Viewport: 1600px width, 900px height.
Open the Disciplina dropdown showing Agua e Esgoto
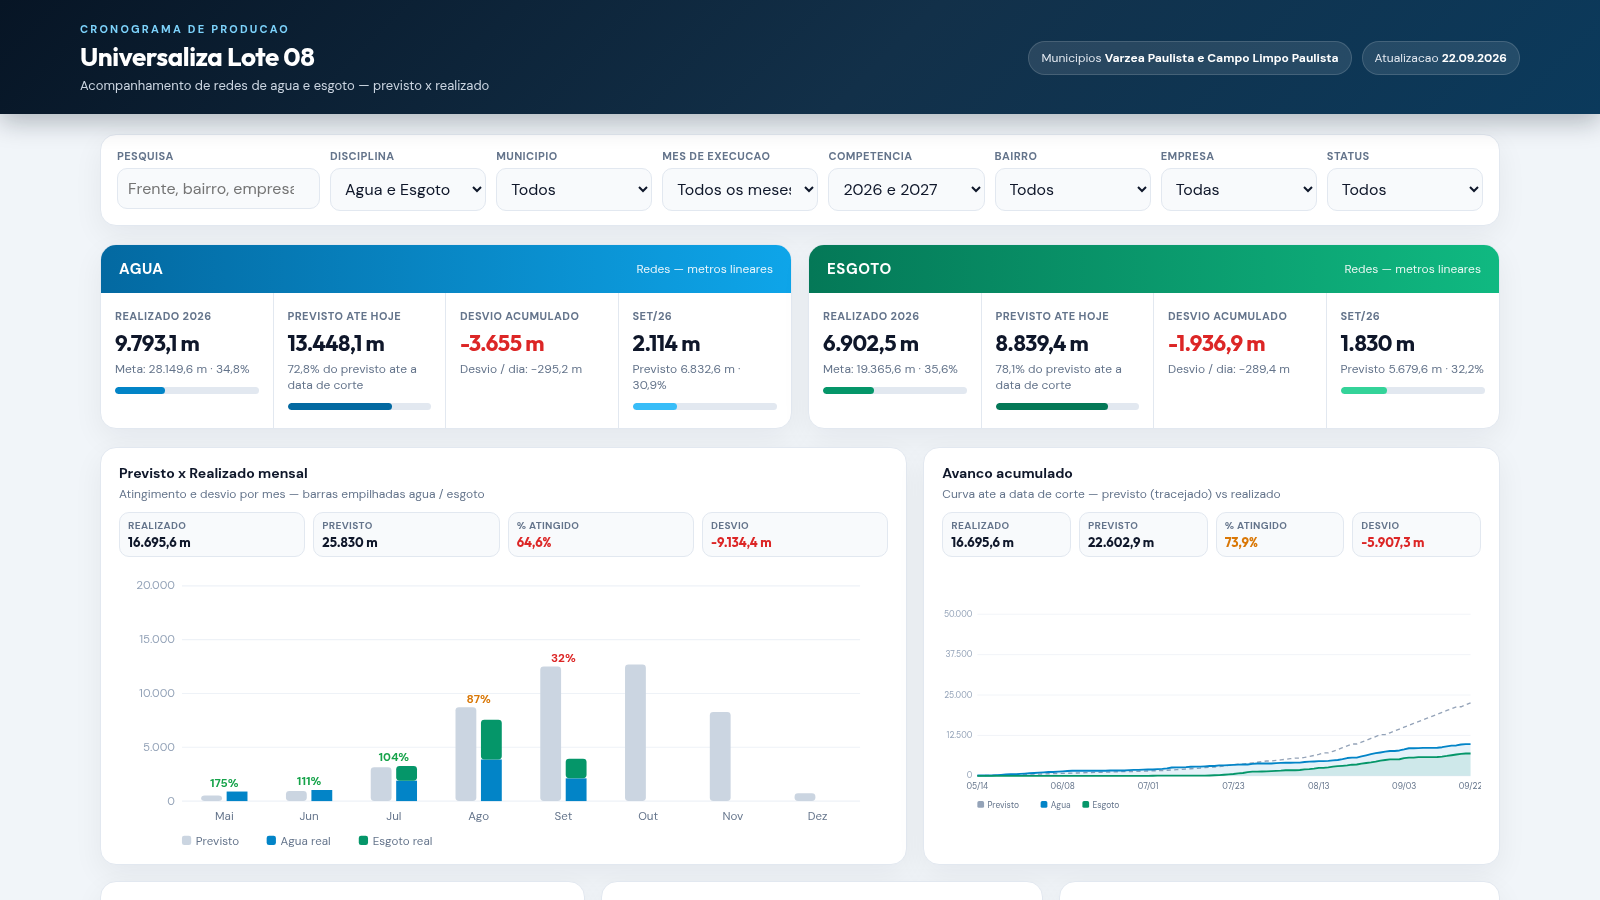[x=408, y=189]
